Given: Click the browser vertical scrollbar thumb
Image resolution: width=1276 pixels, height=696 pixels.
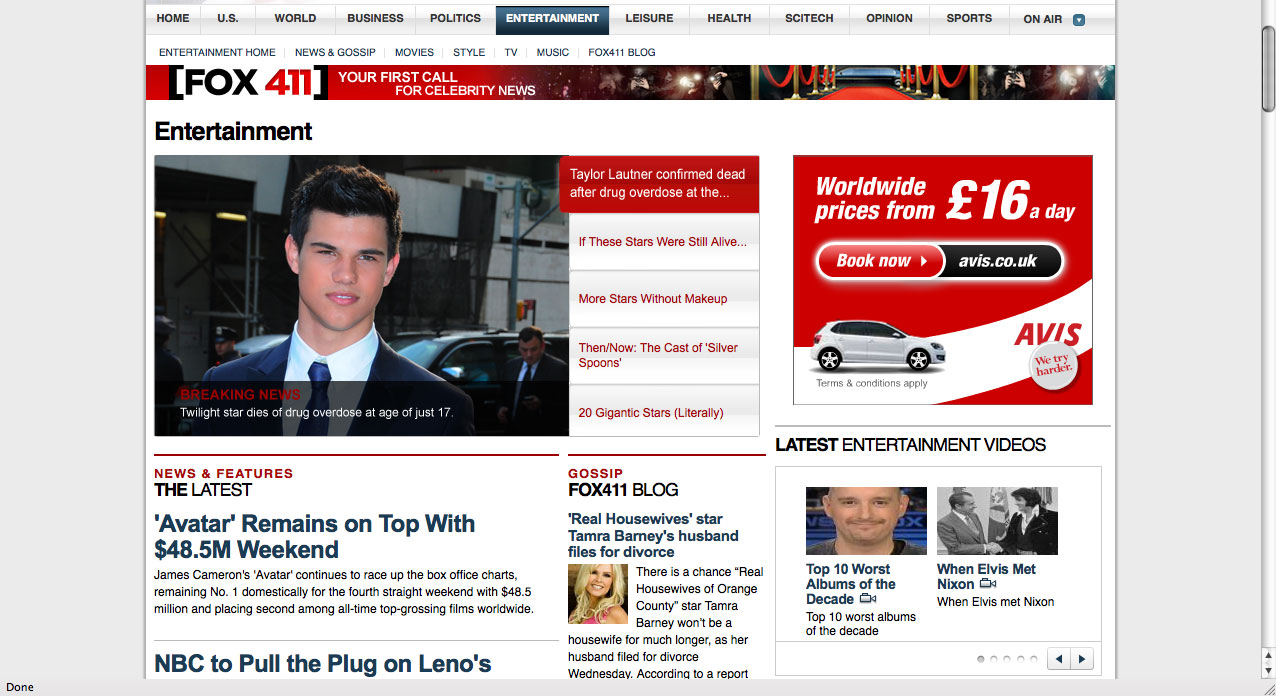Looking at the screenshot, I should pyautogui.click(x=1268, y=68).
